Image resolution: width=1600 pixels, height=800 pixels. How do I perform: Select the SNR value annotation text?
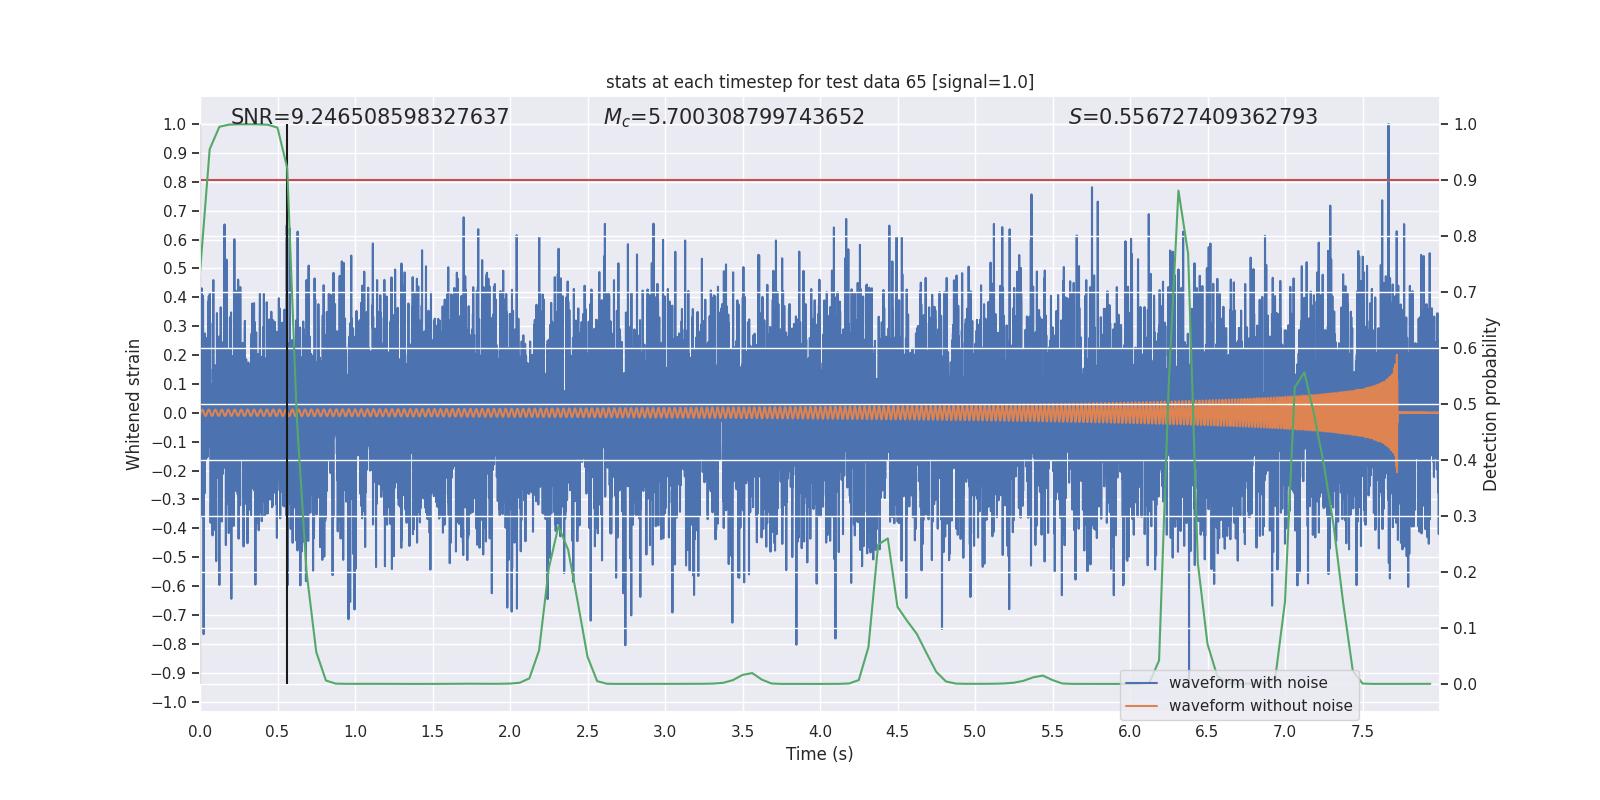click(370, 117)
